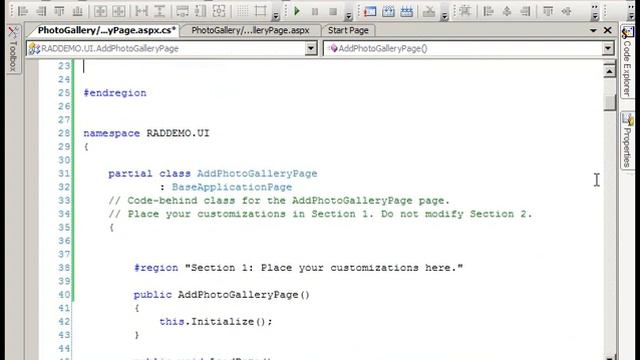This screenshot has height=360, width=640.
Task: Click the greyed middle-align format icon
Action: pos(566,11)
